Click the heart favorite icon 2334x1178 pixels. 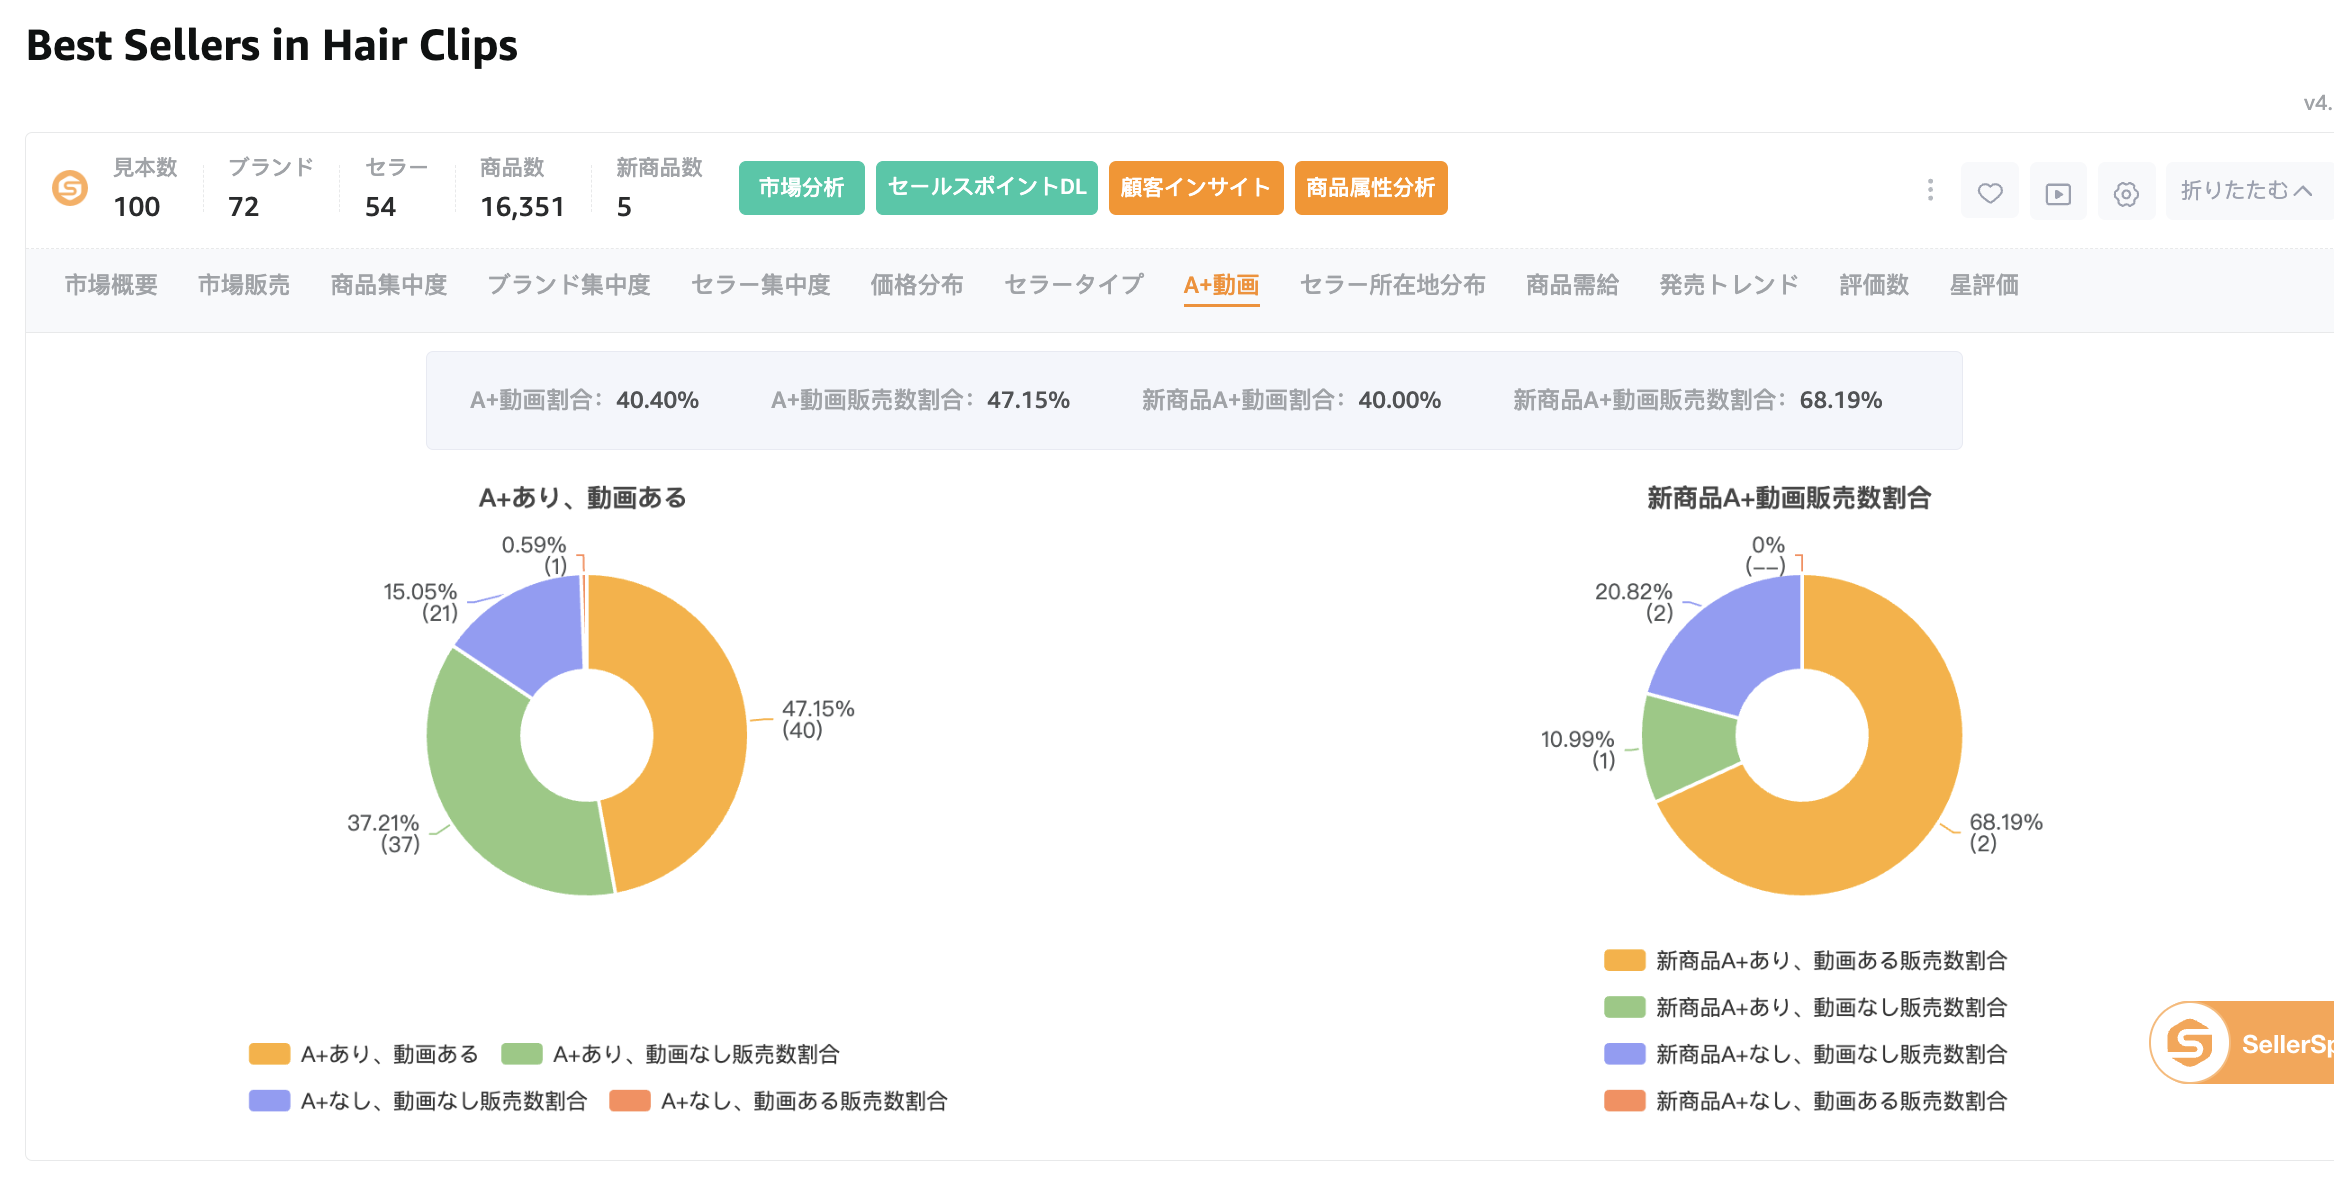coord(1990,192)
